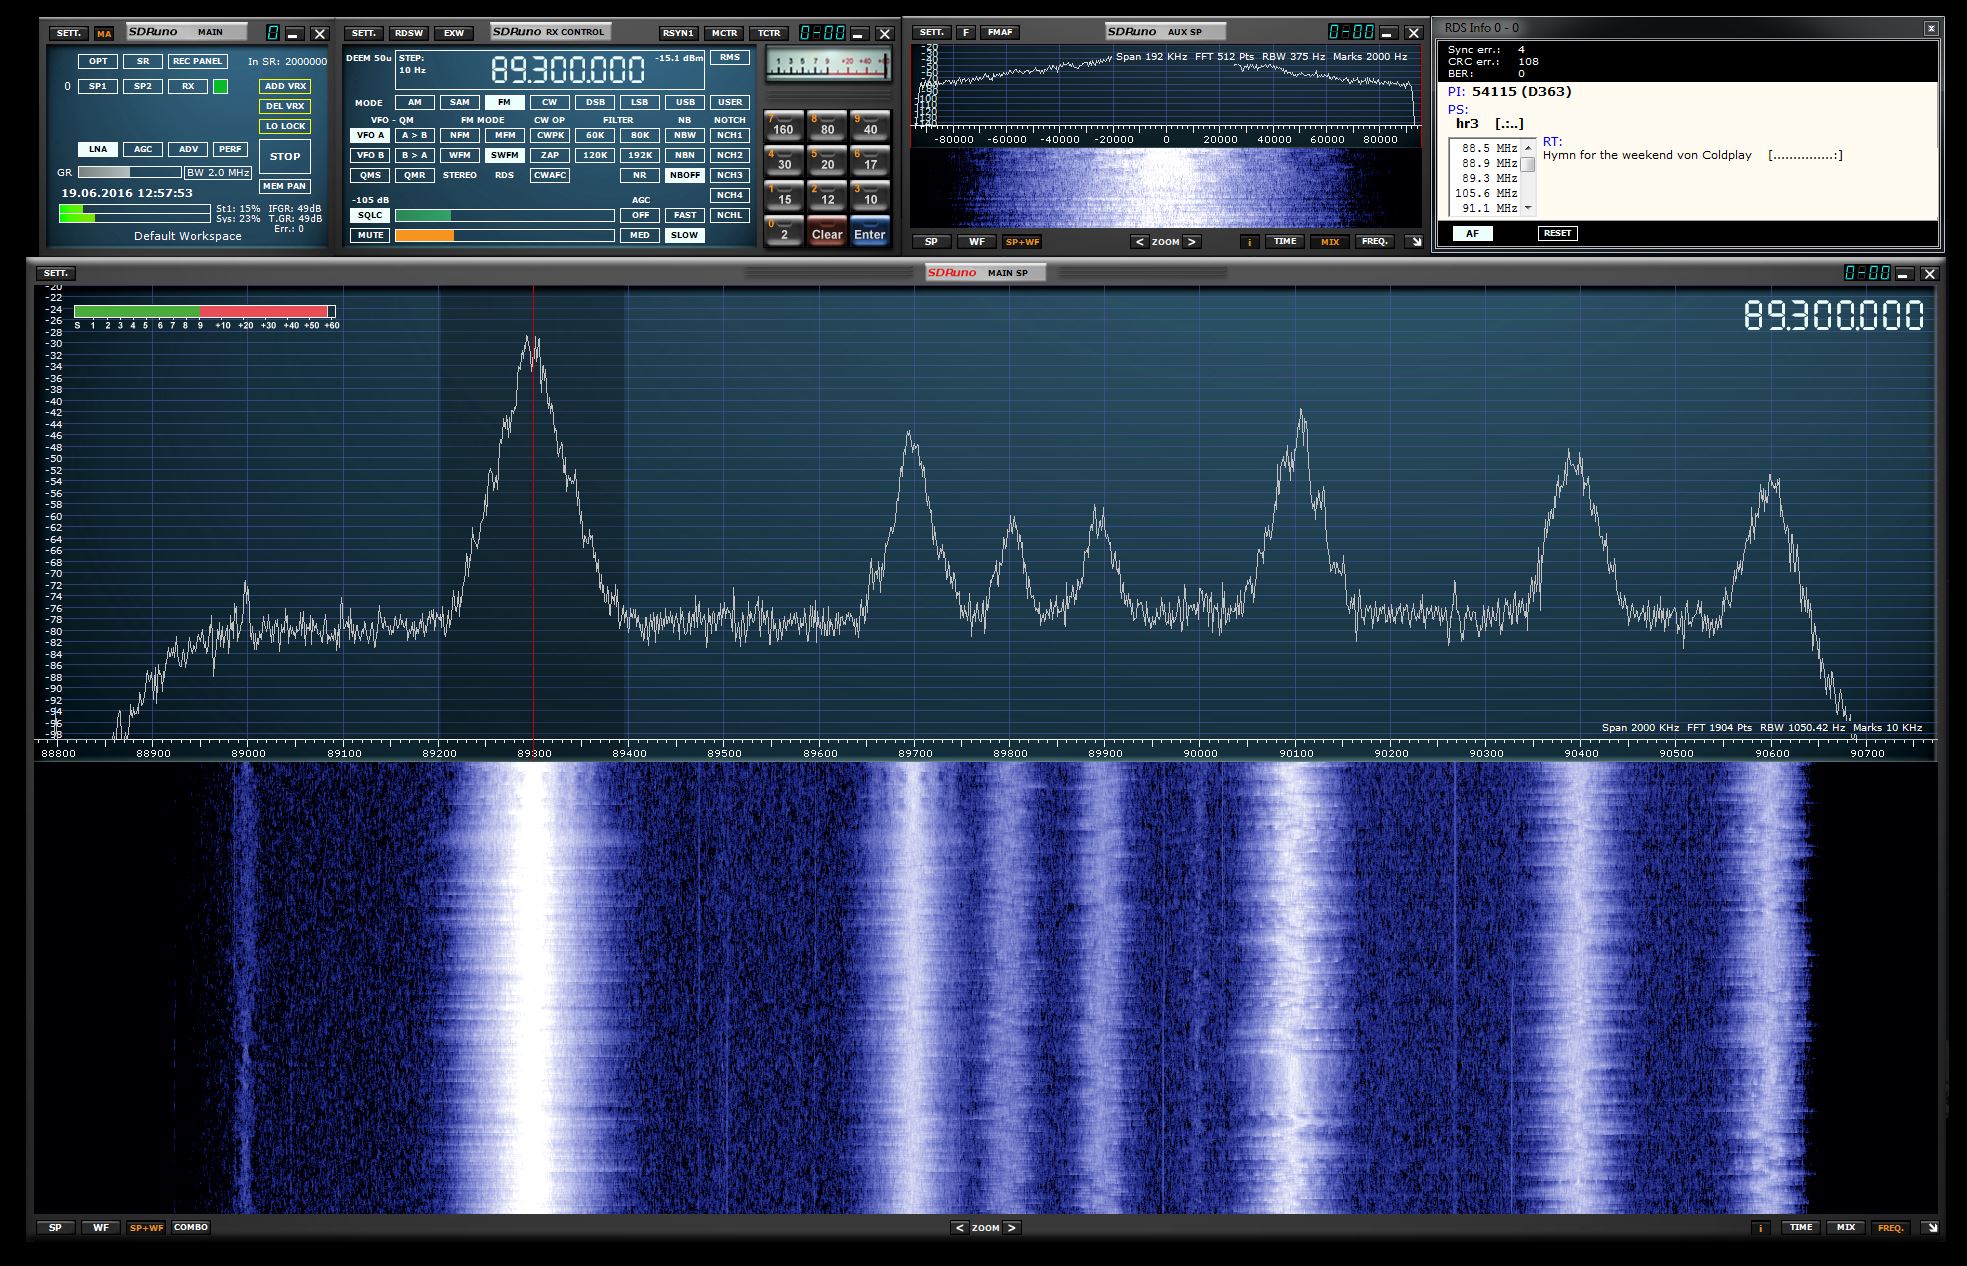Select the 20 band keypad key
This screenshot has width=1967, height=1266.
tap(827, 160)
